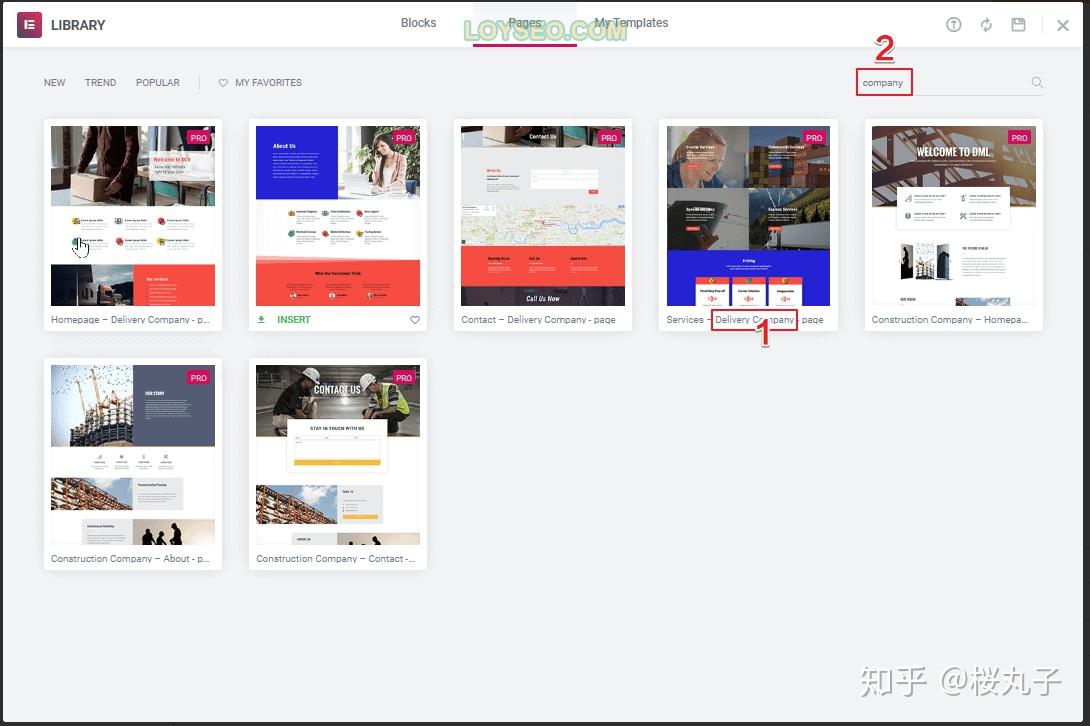Filter templates by TREND
1090x726 pixels.
(x=100, y=83)
